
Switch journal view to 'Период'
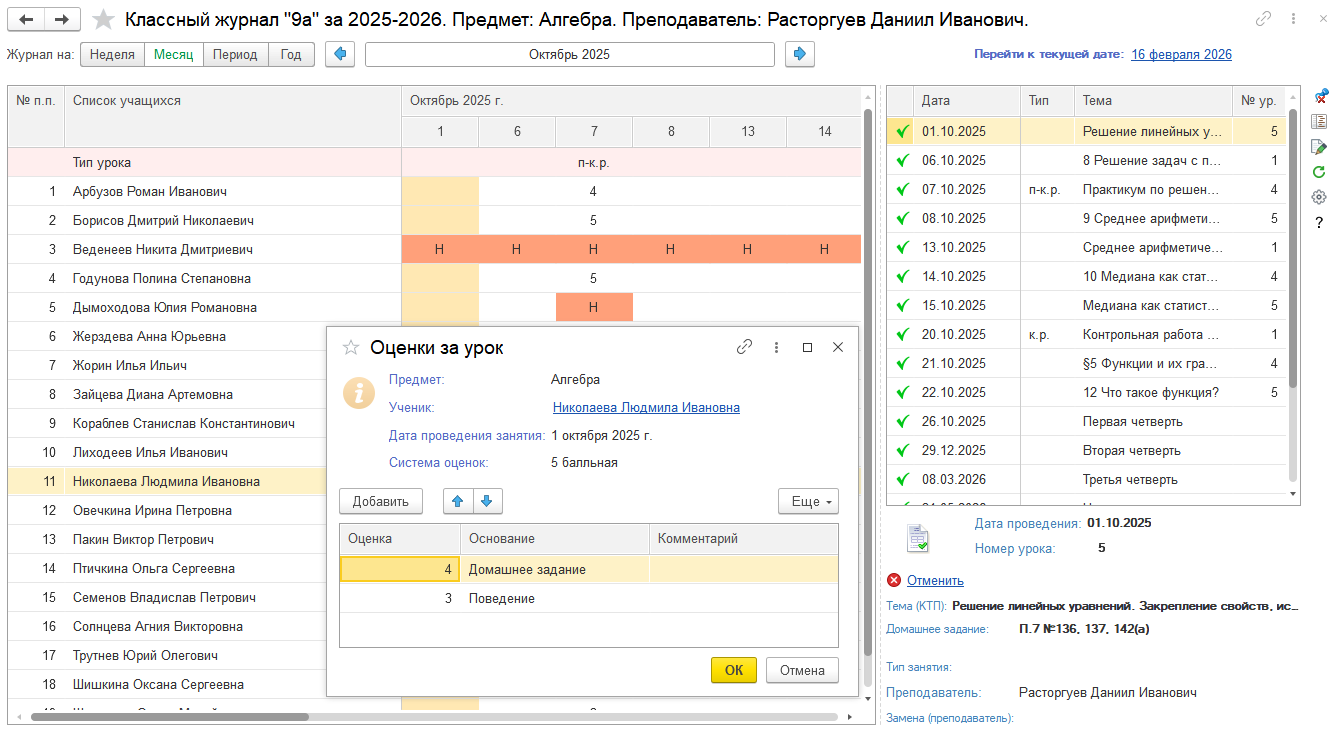click(236, 55)
